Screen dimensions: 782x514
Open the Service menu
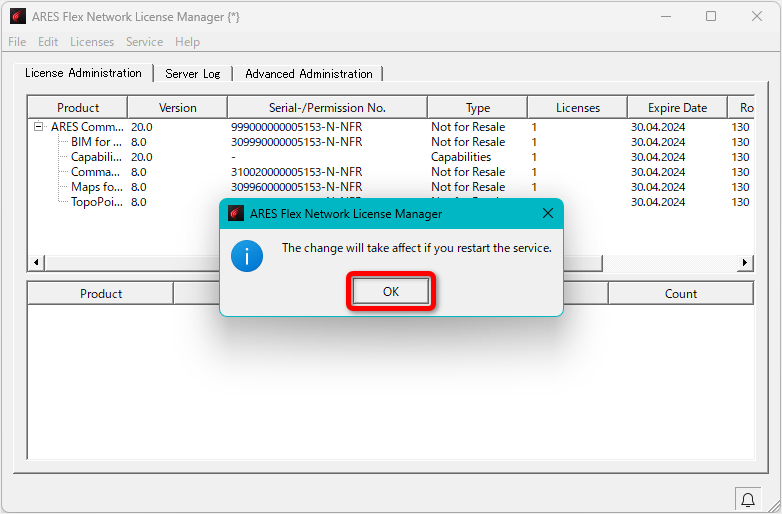(x=144, y=42)
